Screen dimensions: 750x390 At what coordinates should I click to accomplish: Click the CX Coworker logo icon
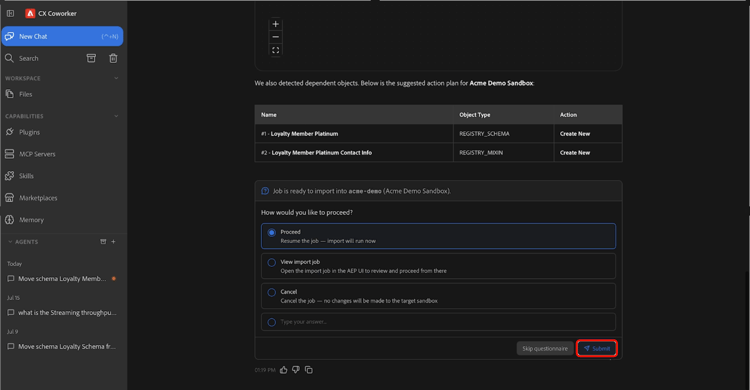[x=30, y=13]
